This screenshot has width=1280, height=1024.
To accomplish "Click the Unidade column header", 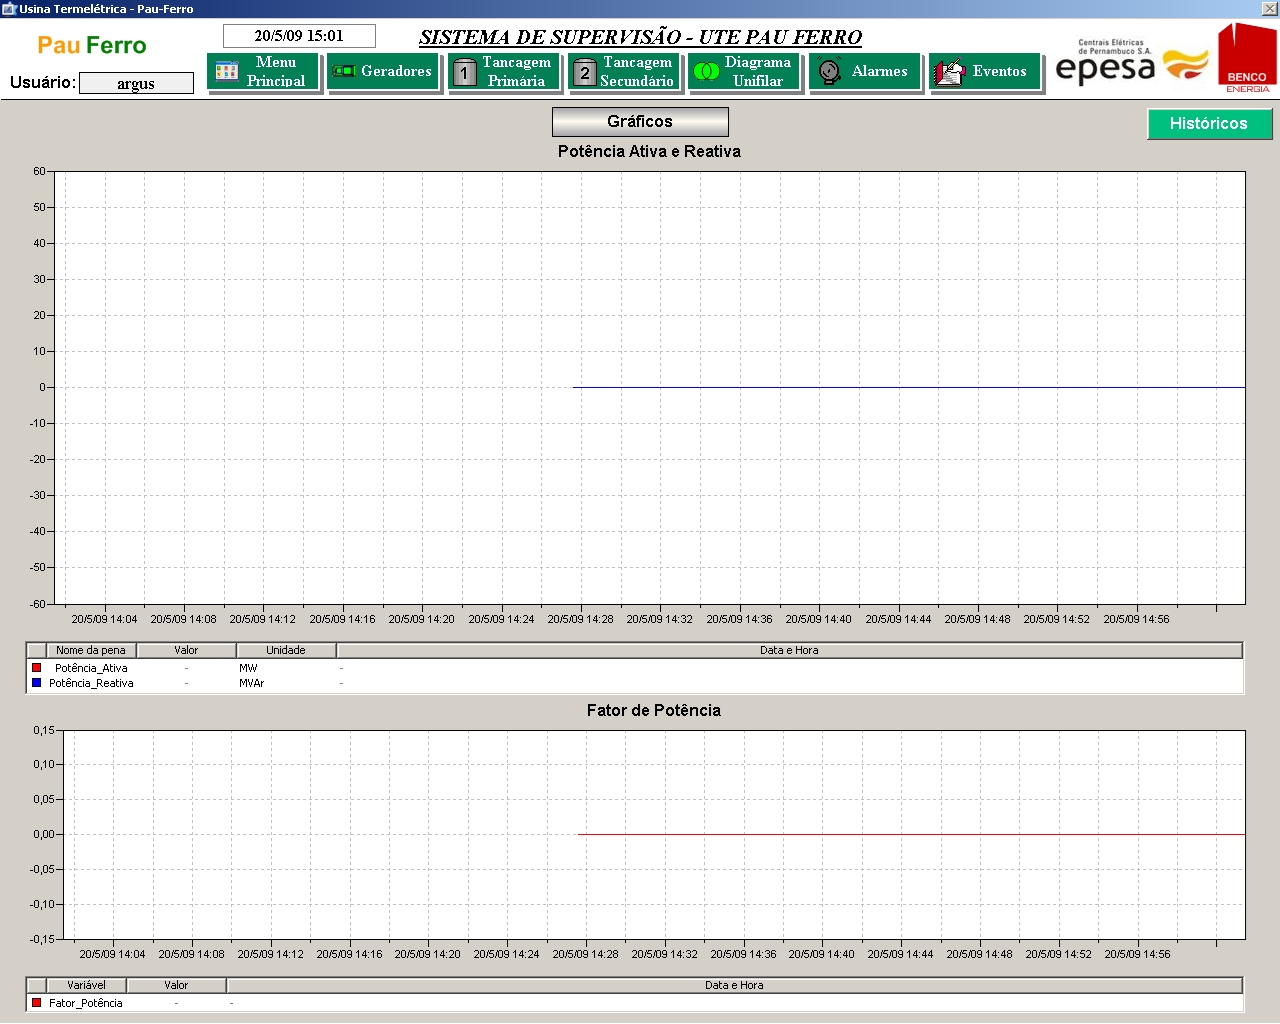I will coord(286,650).
